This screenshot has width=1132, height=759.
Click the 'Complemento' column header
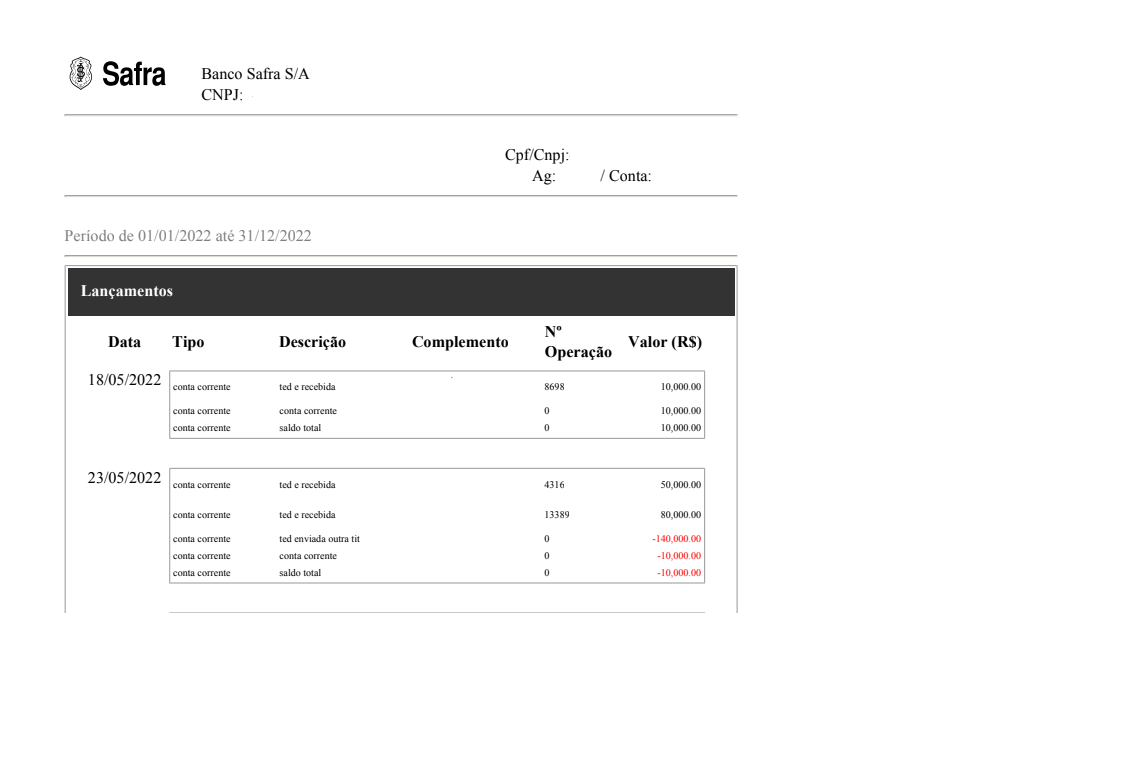pyautogui.click(x=460, y=342)
